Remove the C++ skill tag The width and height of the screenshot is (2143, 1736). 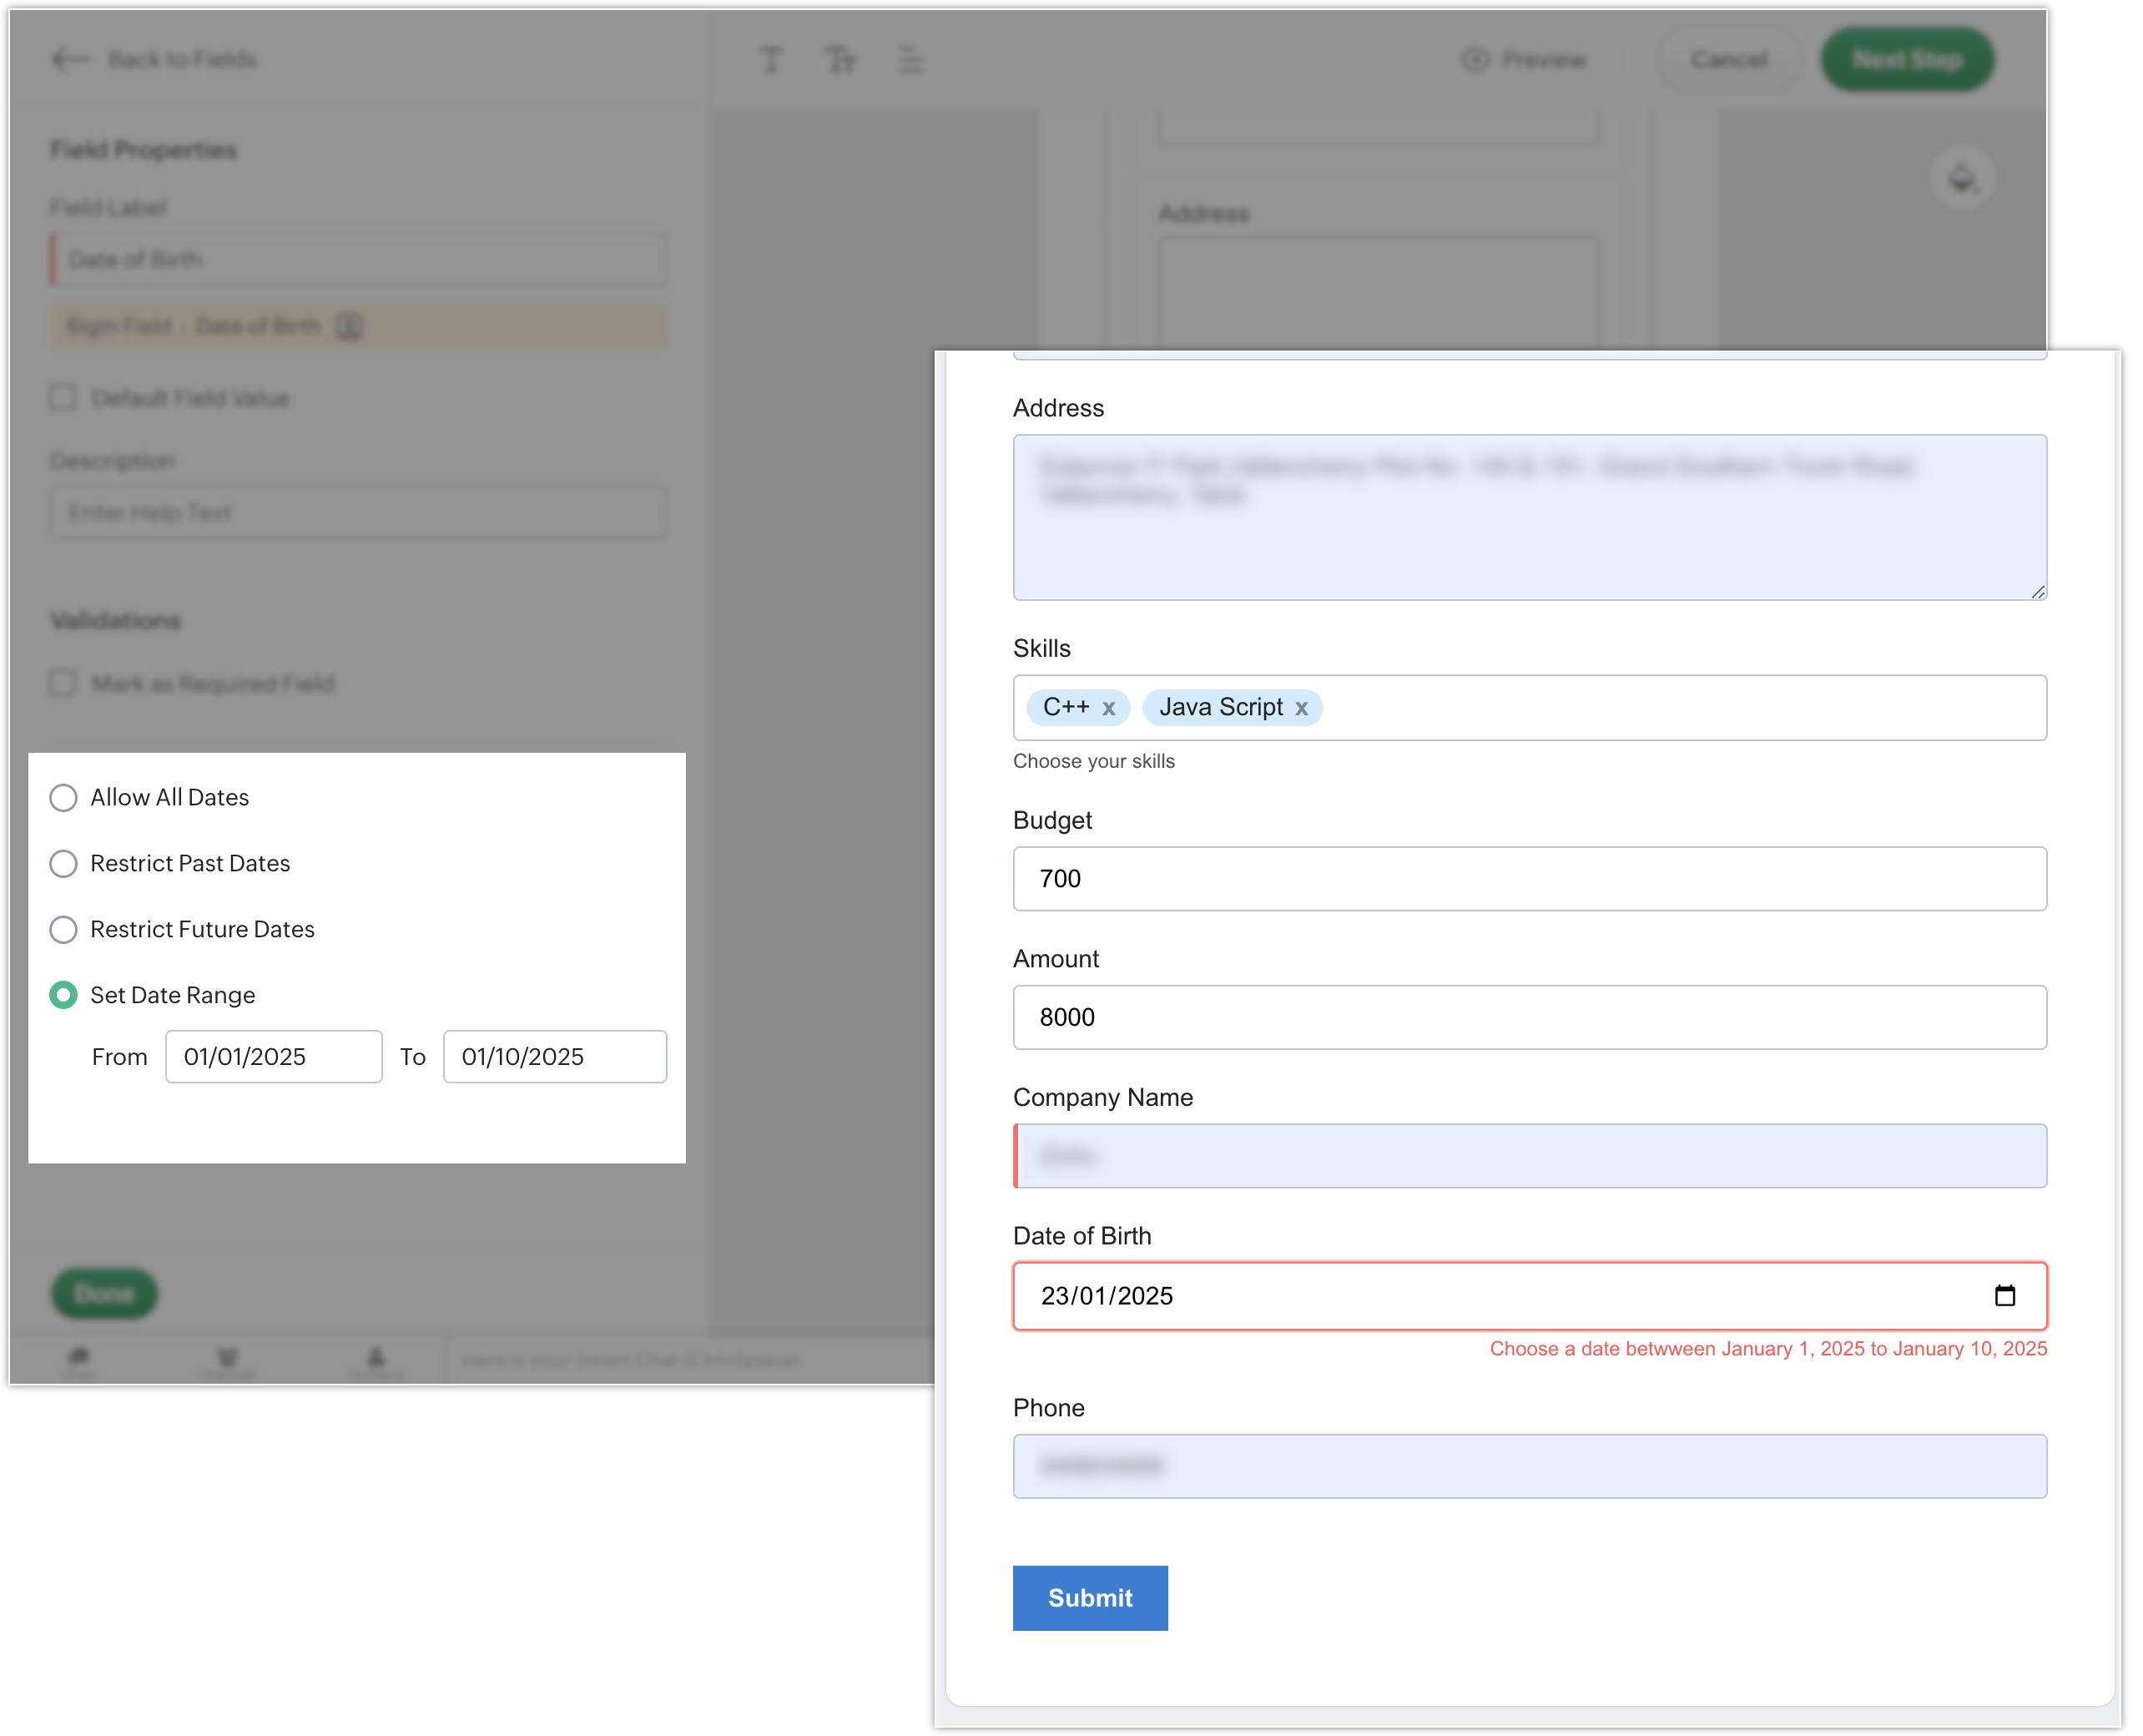tap(1108, 709)
